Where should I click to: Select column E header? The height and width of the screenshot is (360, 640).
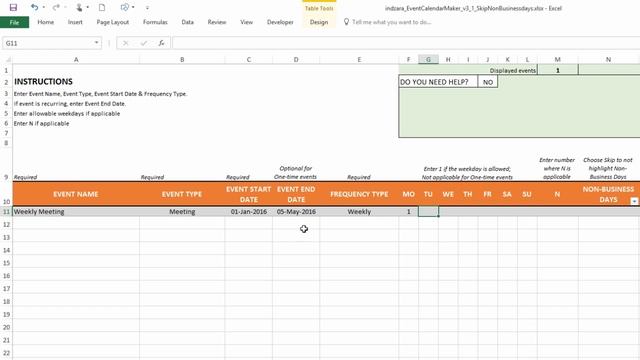point(359,60)
